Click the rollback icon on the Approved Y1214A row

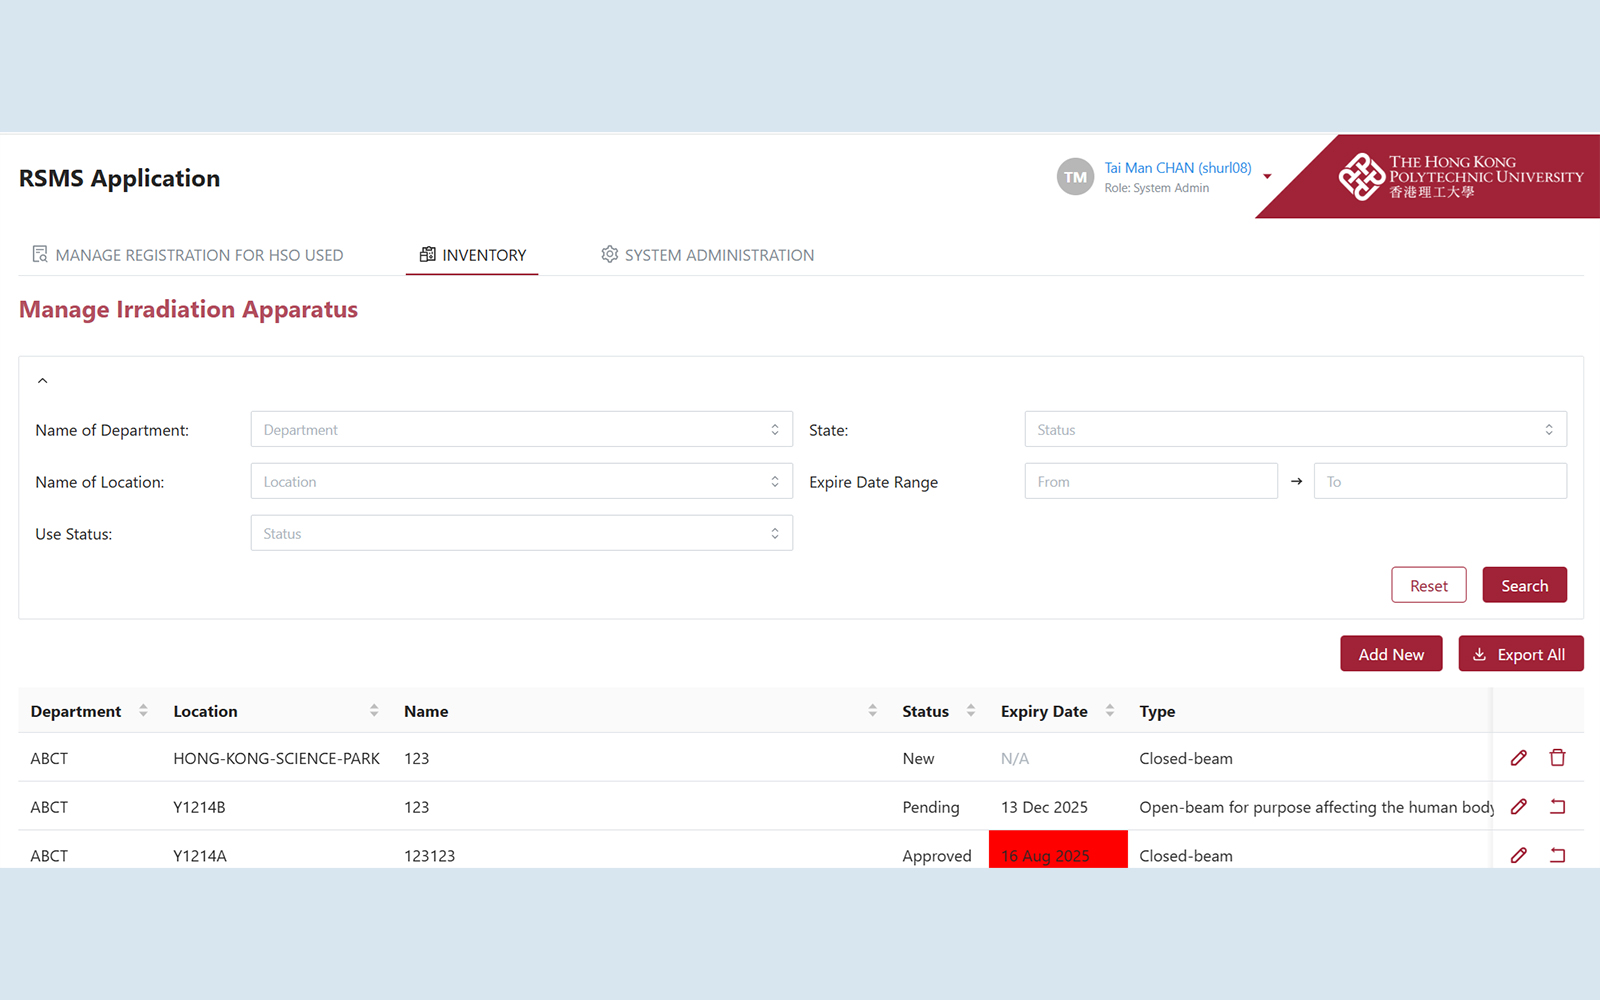point(1557,855)
